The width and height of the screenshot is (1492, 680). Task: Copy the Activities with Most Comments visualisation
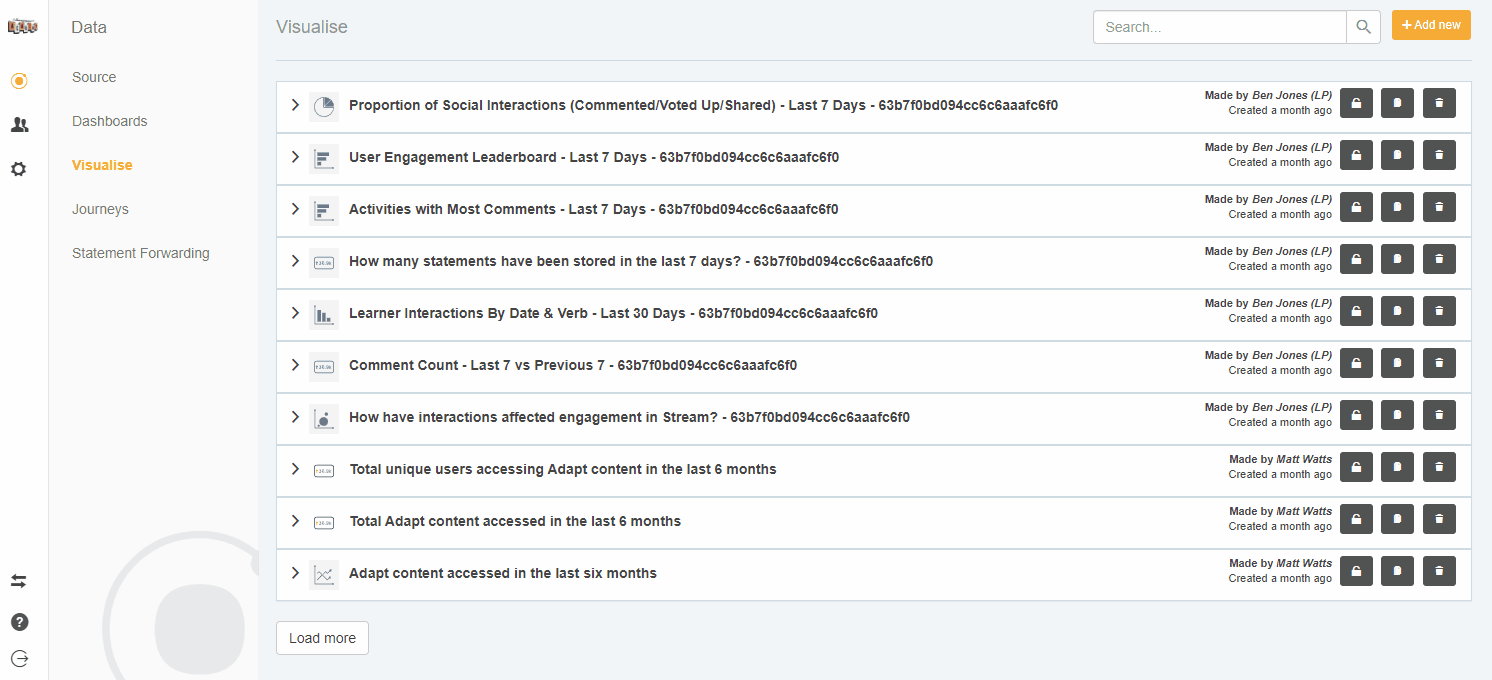1397,207
